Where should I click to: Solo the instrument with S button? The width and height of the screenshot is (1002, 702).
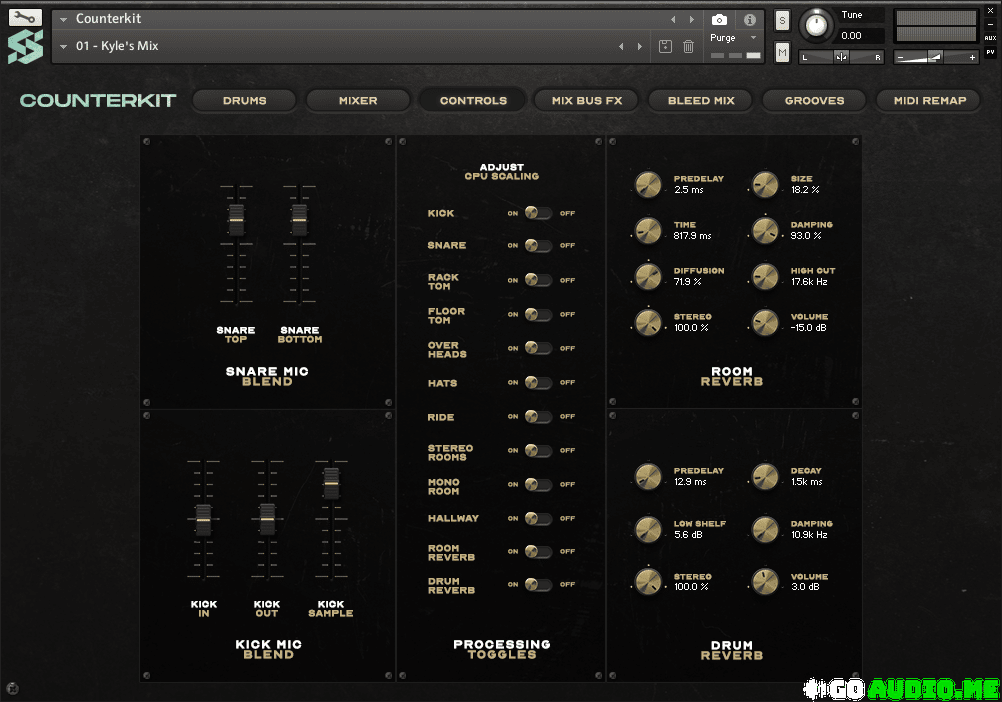[x=782, y=20]
